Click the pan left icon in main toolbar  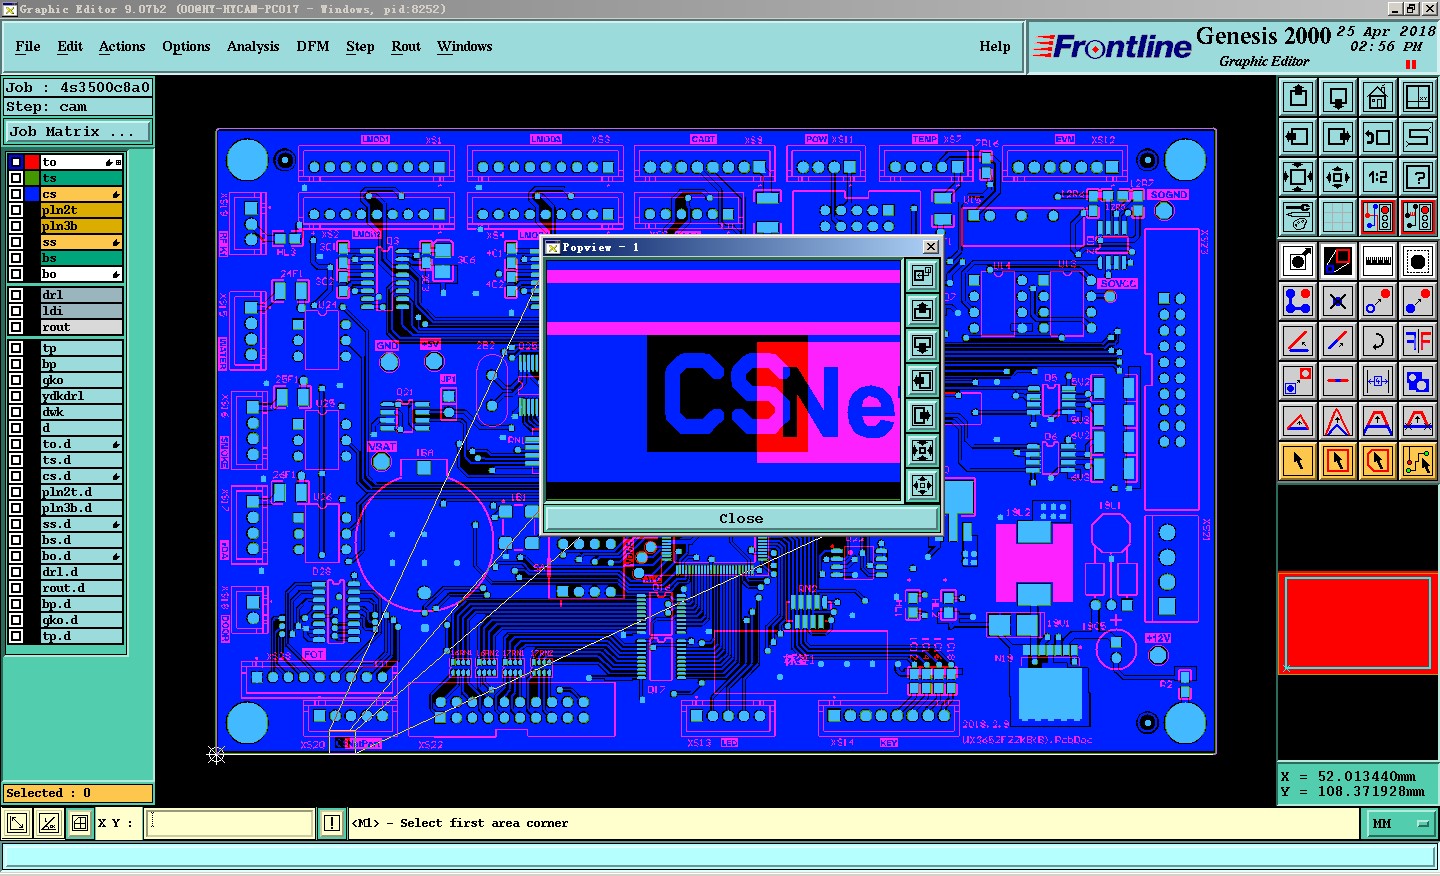point(1298,137)
